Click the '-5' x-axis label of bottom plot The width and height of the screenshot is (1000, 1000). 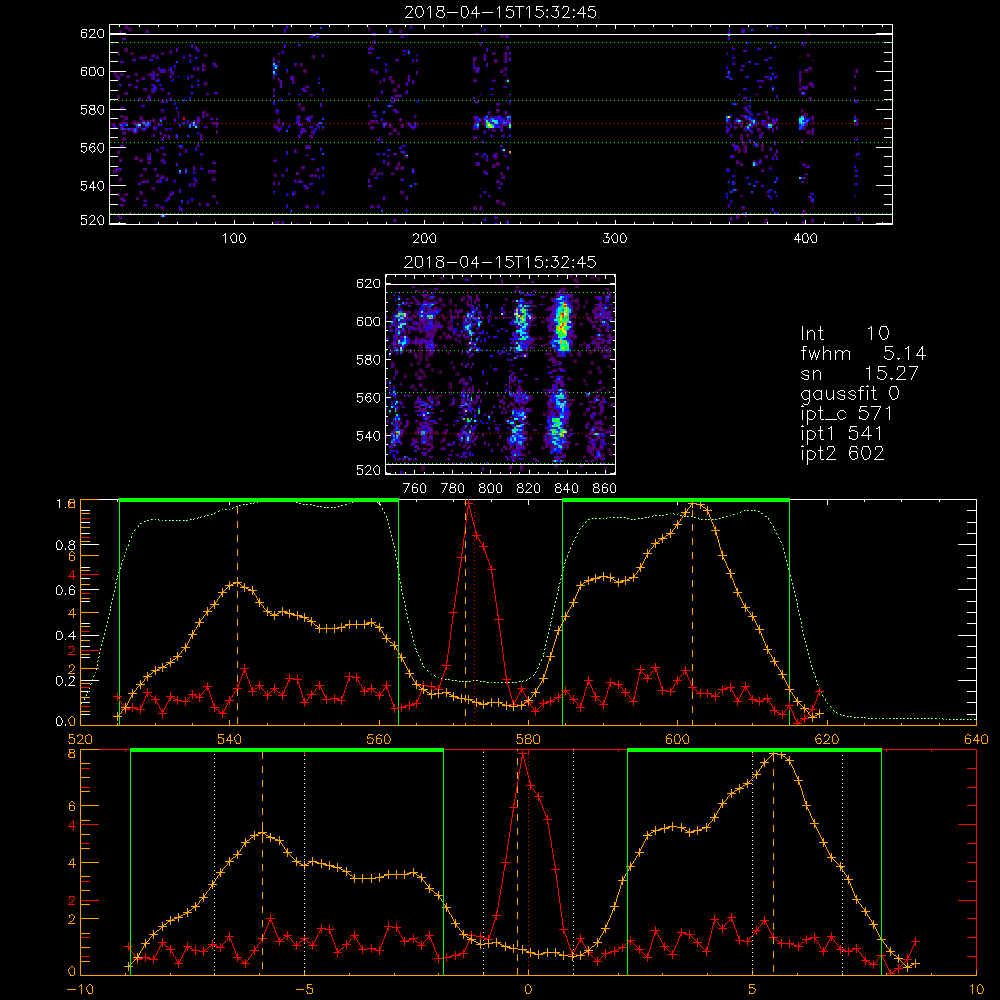(304, 990)
